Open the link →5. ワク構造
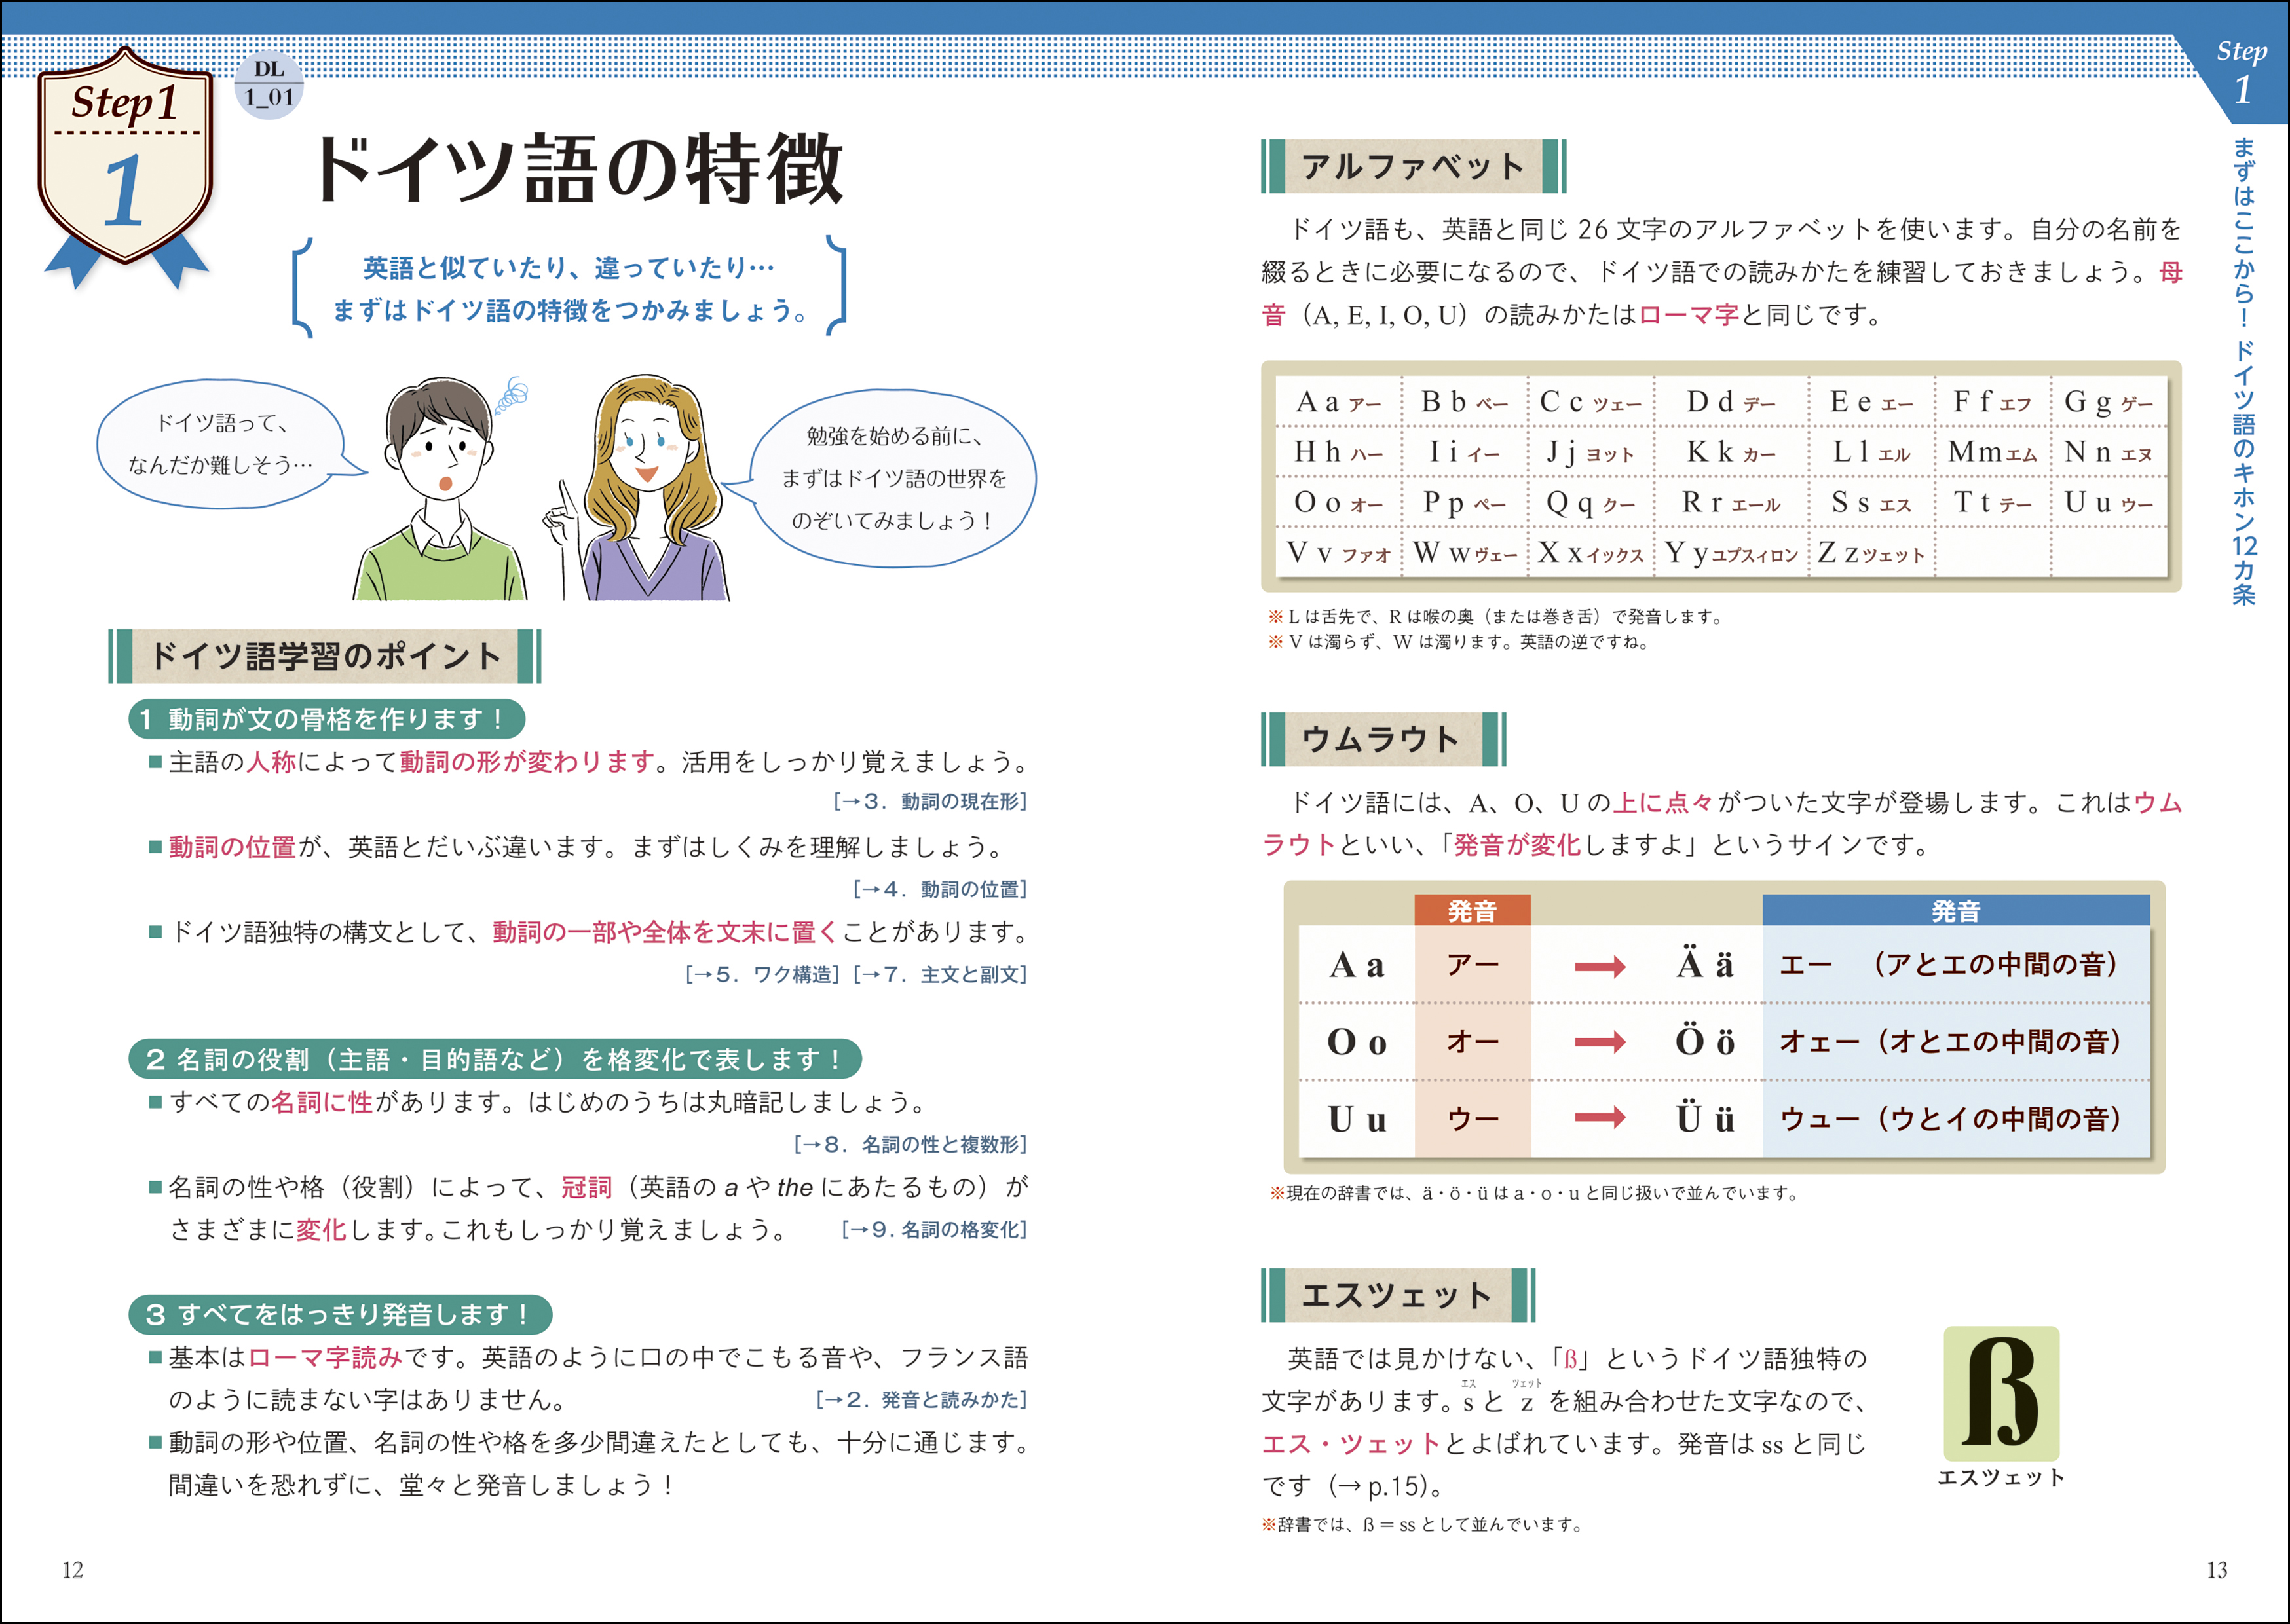2290x1624 pixels. (762, 974)
